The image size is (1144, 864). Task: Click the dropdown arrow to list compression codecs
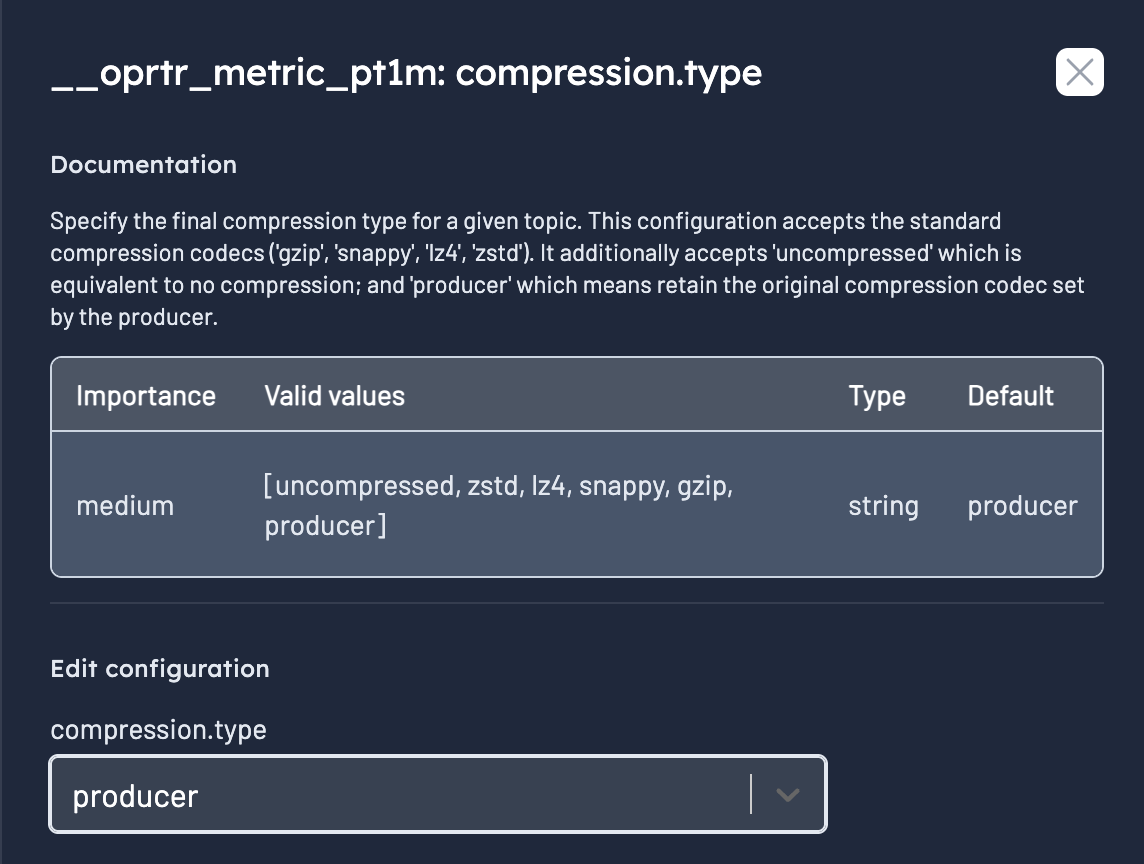787,793
